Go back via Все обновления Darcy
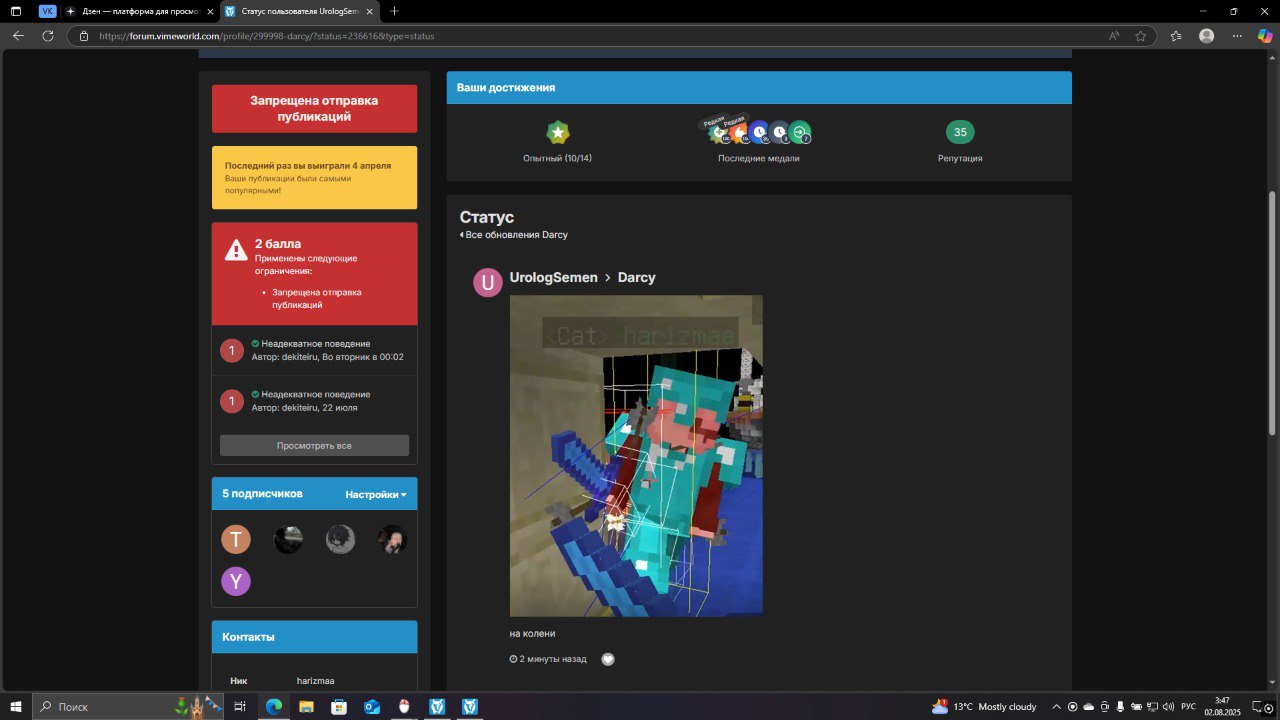This screenshot has height=720, width=1280. [x=514, y=235]
